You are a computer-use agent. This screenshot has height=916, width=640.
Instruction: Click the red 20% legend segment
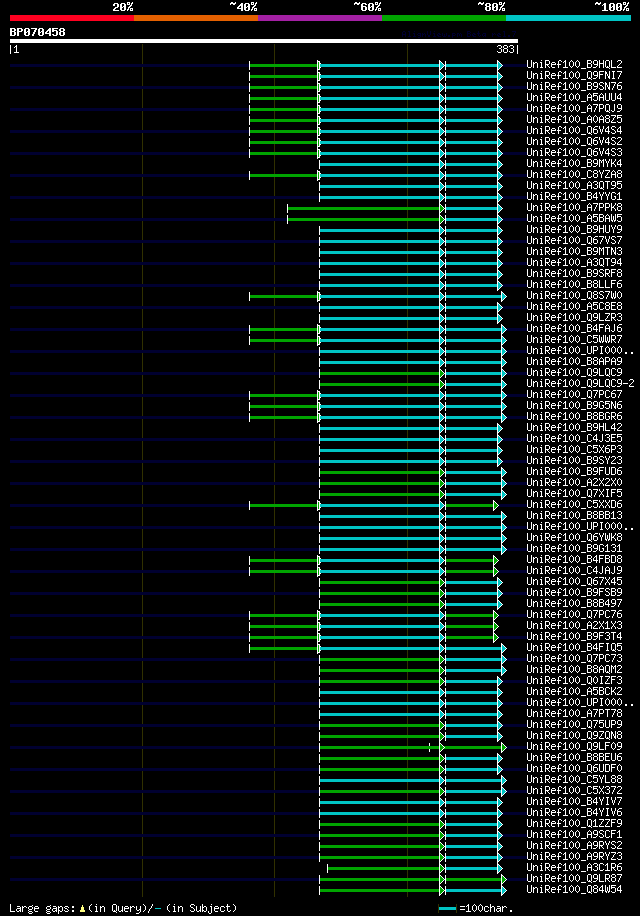coord(72,18)
